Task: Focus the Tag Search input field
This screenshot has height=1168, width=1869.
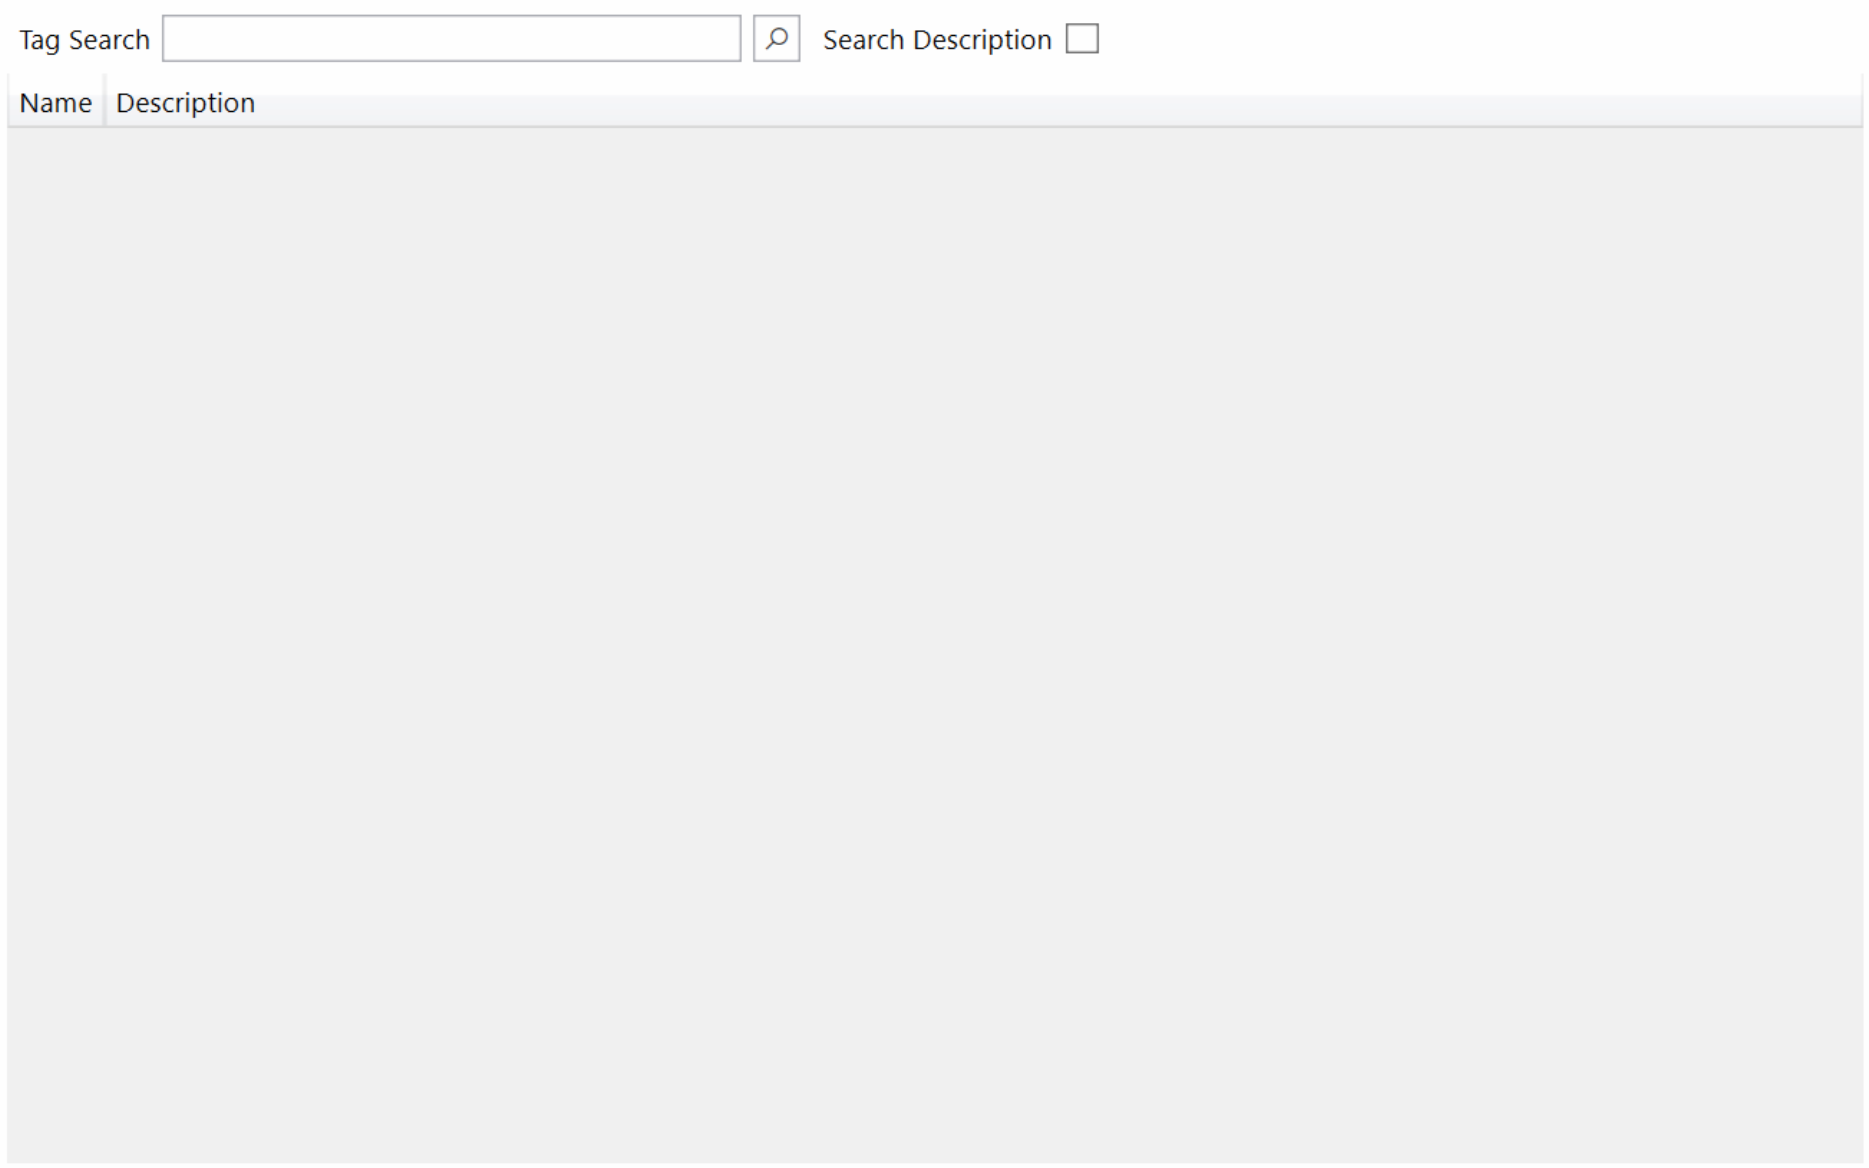Action: [x=451, y=39]
